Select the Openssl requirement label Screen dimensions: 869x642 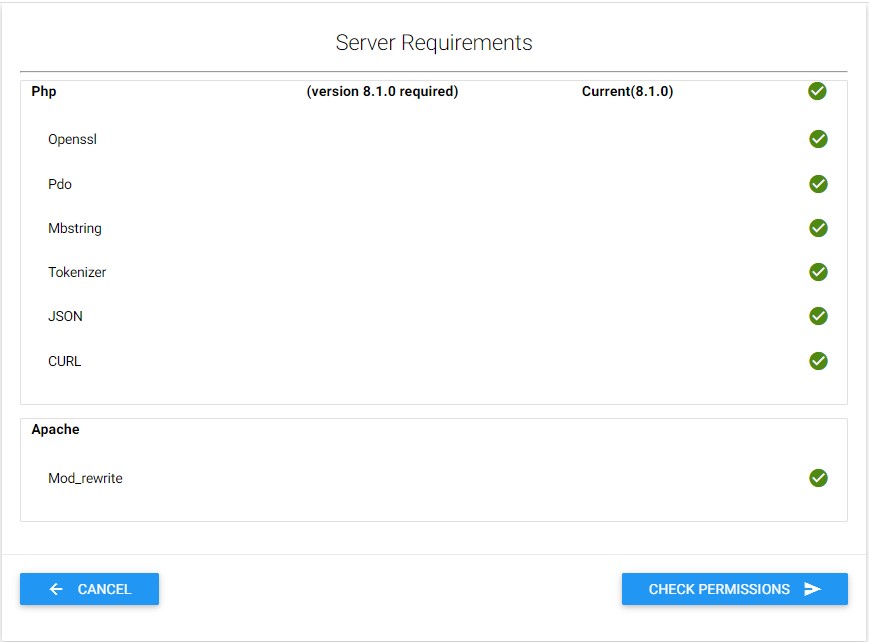pos(72,140)
